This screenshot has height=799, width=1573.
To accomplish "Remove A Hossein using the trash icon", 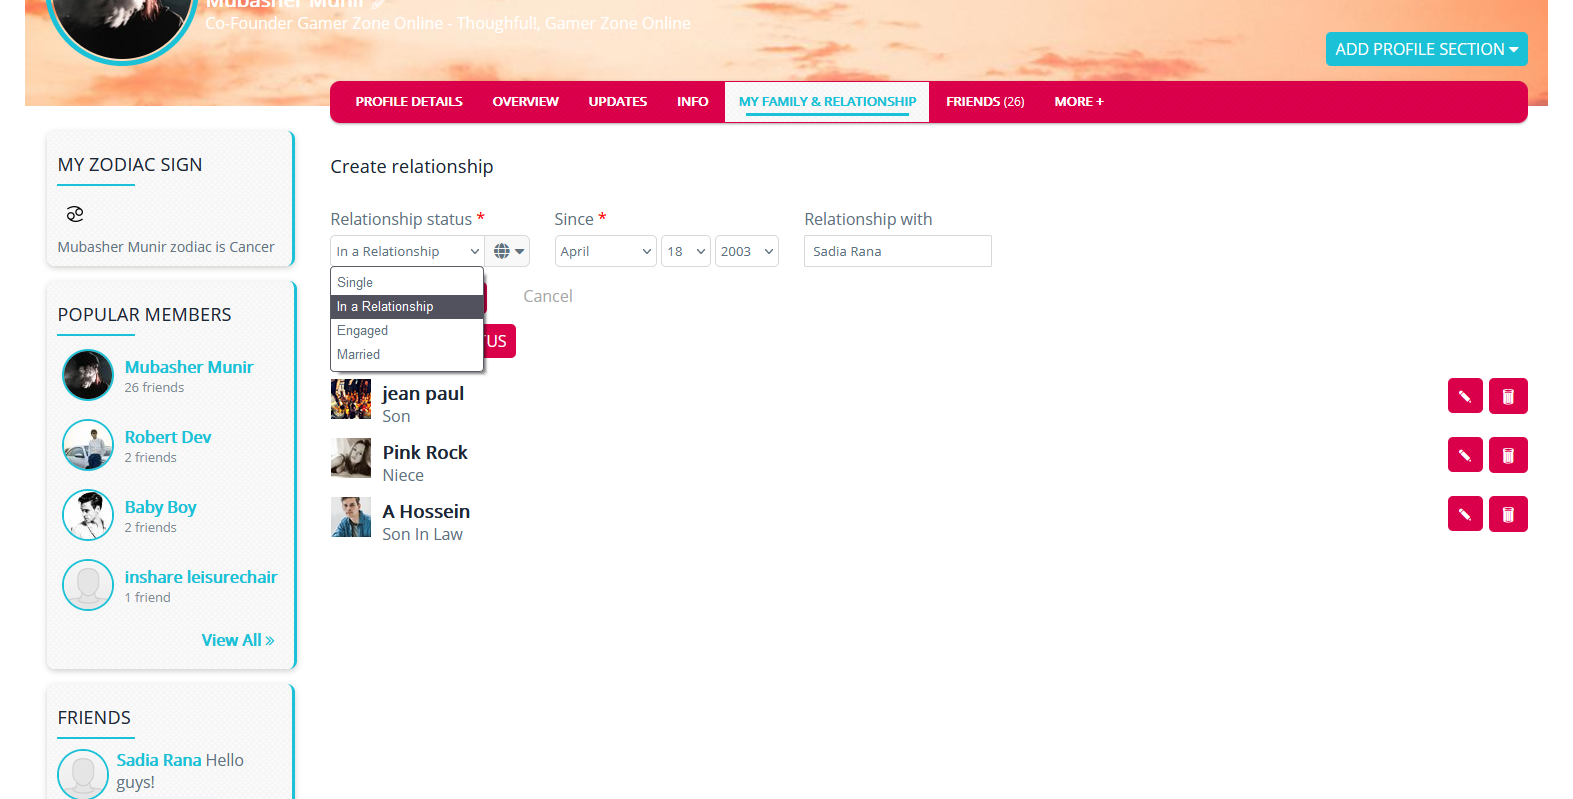I will pyautogui.click(x=1508, y=514).
